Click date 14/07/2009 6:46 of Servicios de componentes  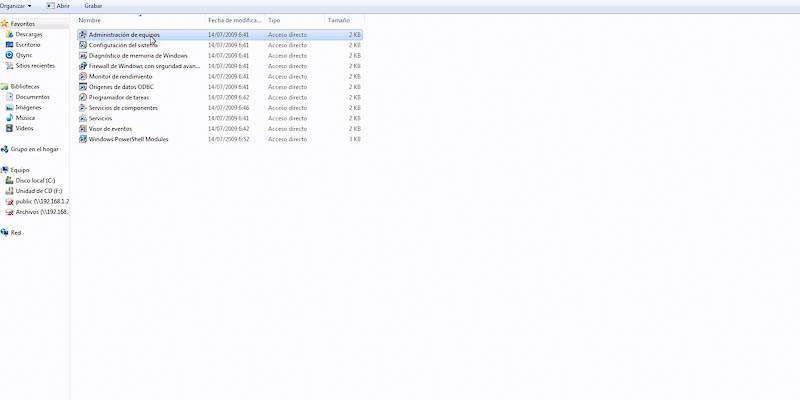tap(229, 108)
